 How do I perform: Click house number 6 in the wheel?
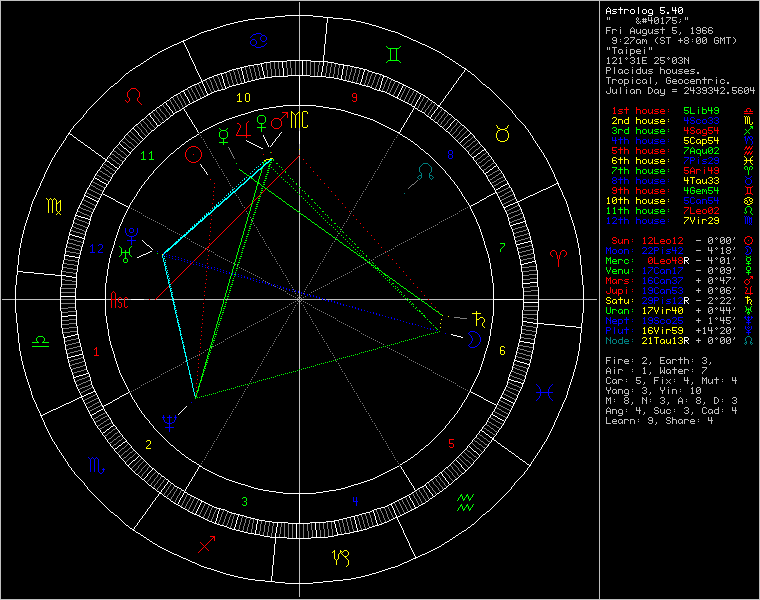coord(502,350)
